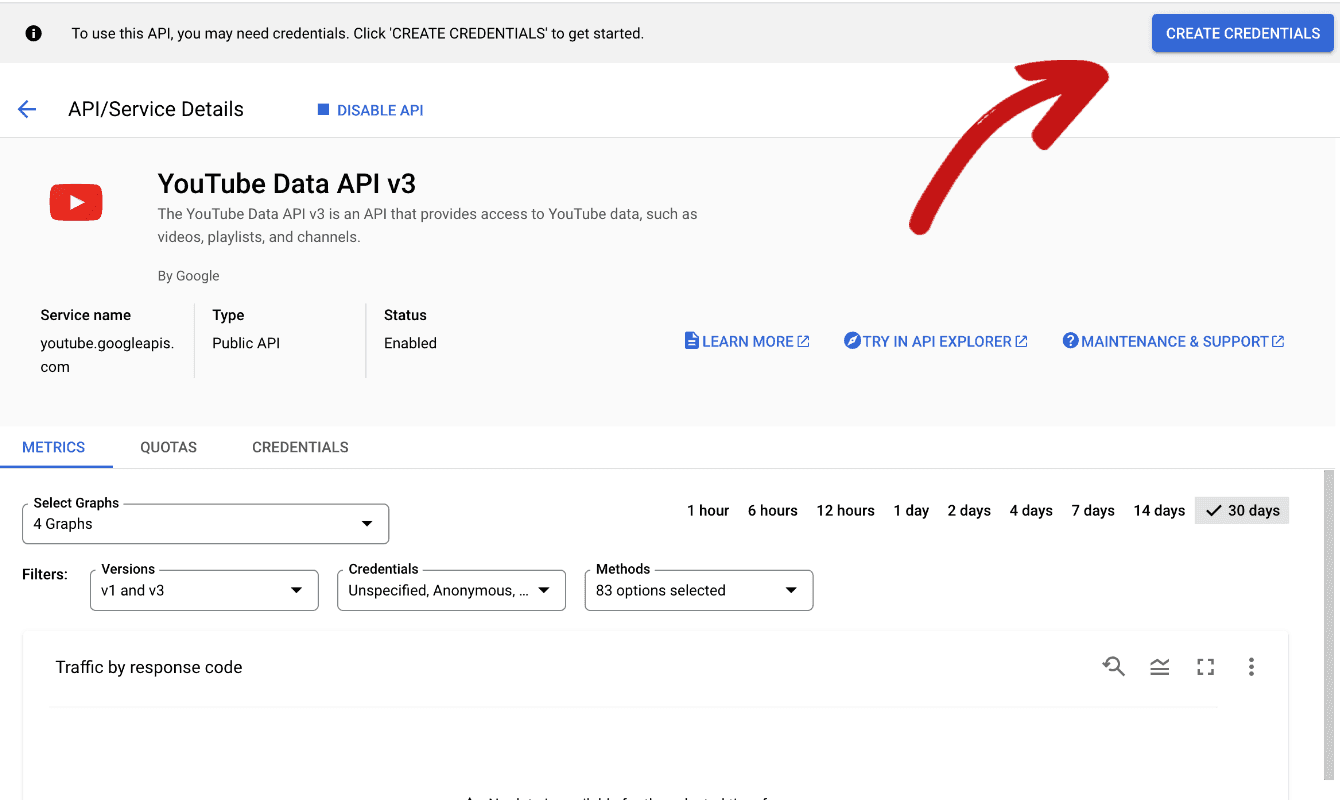Select the 6 hours time range
This screenshot has width=1340, height=800.
772,510
